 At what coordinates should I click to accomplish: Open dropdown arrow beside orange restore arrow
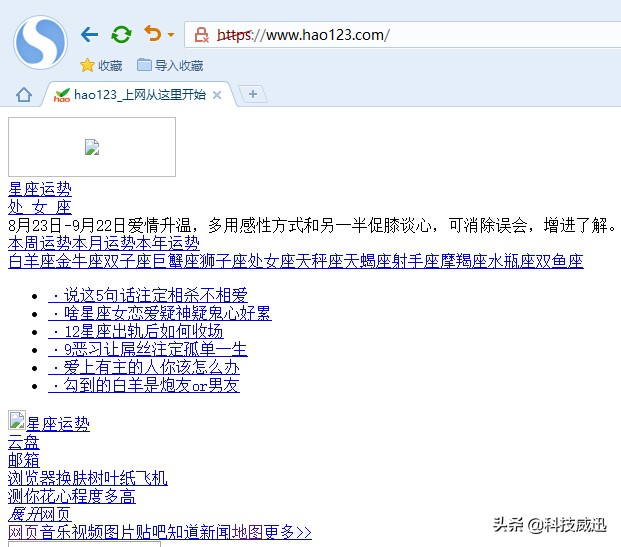coord(171,35)
